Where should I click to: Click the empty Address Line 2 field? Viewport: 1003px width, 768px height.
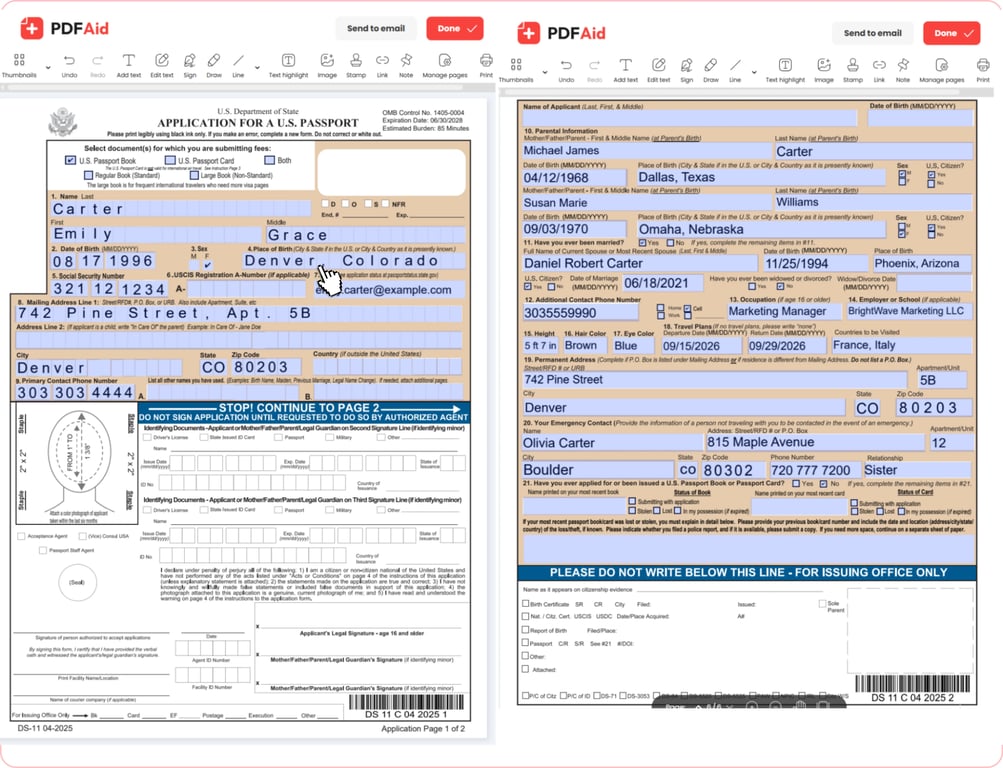(239, 340)
